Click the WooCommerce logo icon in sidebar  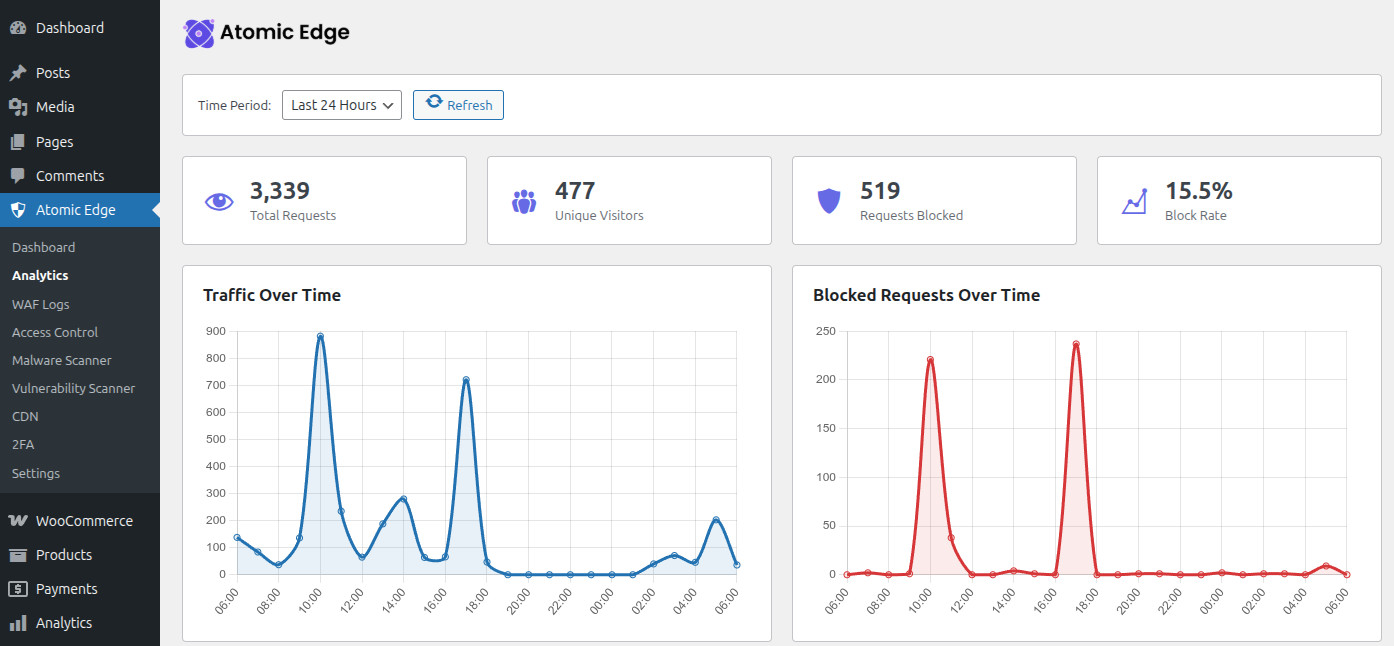[x=18, y=520]
